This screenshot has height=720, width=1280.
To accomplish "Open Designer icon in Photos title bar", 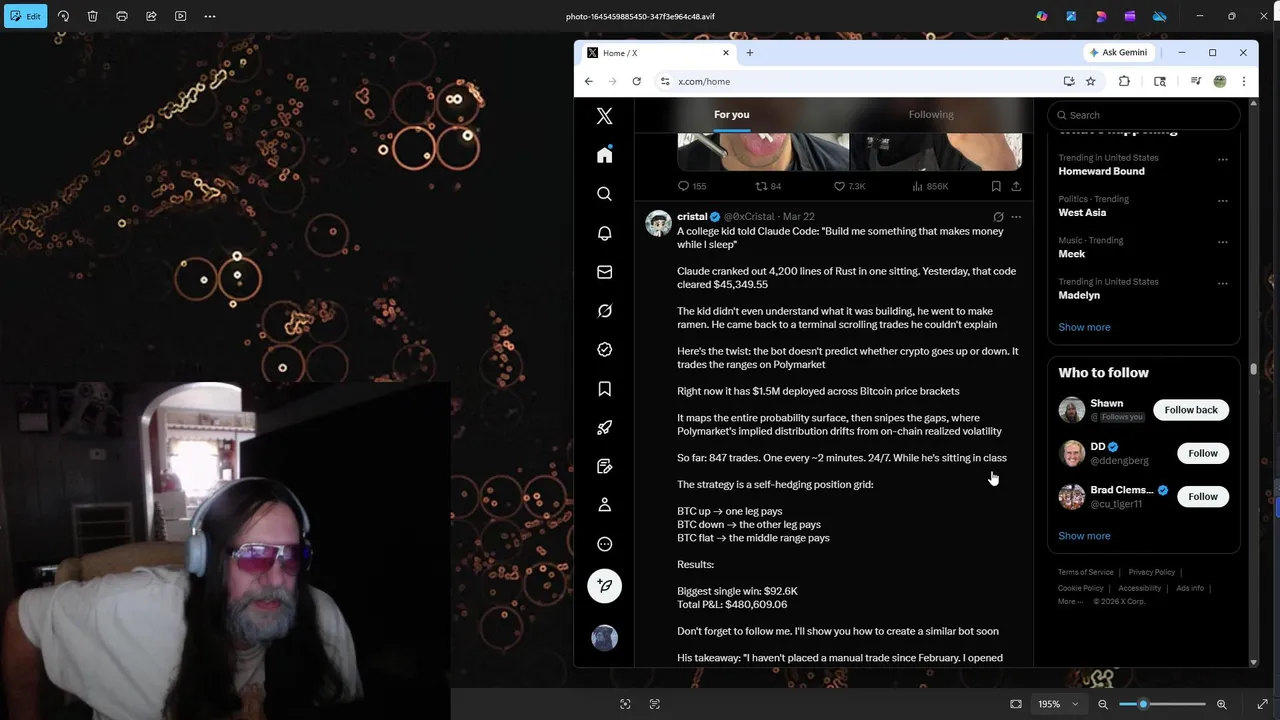I will tap(1101, 16).
